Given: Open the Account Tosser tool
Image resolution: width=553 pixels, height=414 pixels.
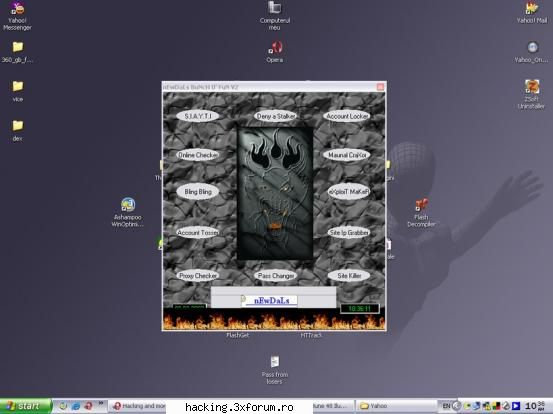Looking at the screenshot, I should (x=198, y=233).
